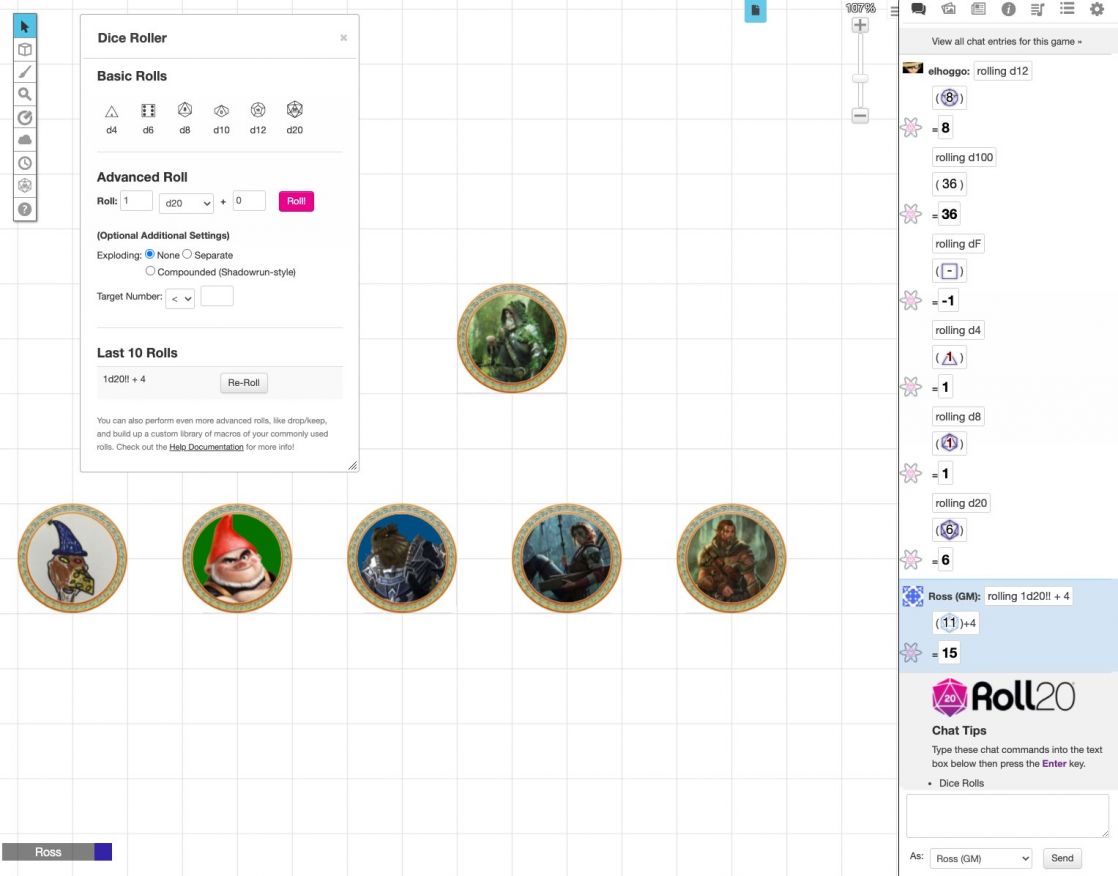Screen dimensions: 1118x876
Task: Open the Help question mark tool
Action: [25, 209]
